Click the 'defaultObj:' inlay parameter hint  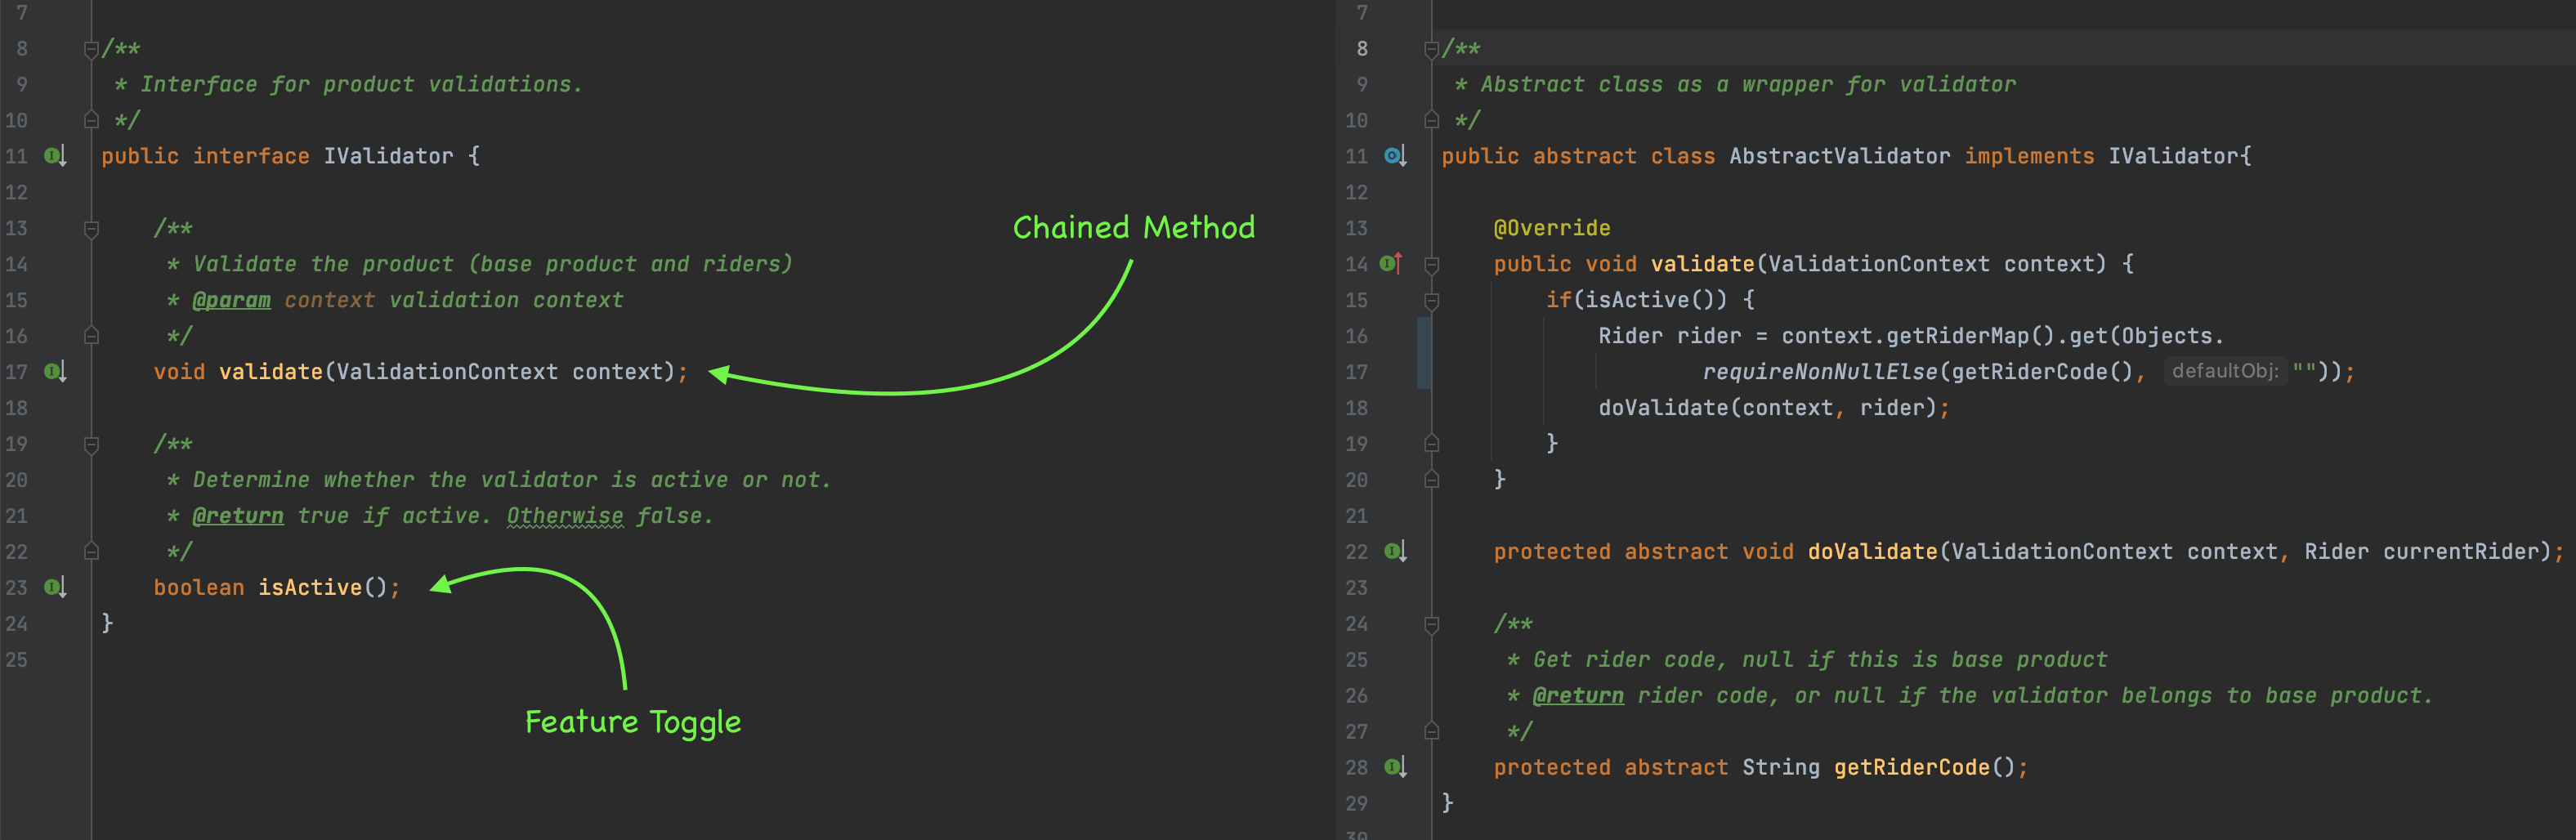tap(2225, 371)
